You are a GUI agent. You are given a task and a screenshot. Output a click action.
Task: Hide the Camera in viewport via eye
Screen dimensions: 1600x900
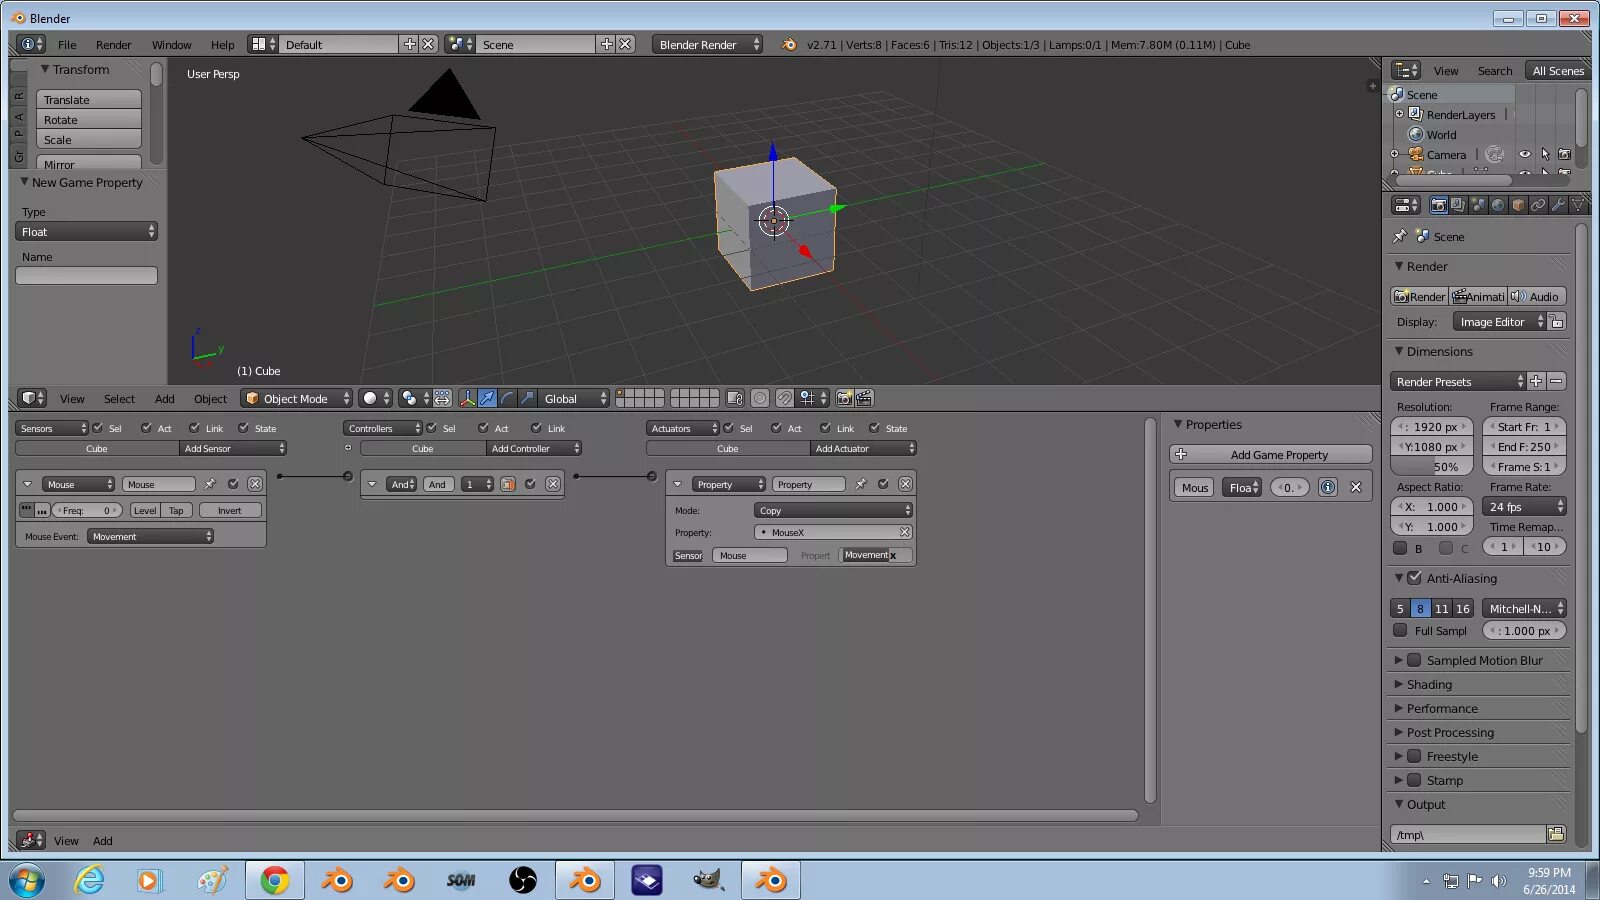[x=1524, y=154]
